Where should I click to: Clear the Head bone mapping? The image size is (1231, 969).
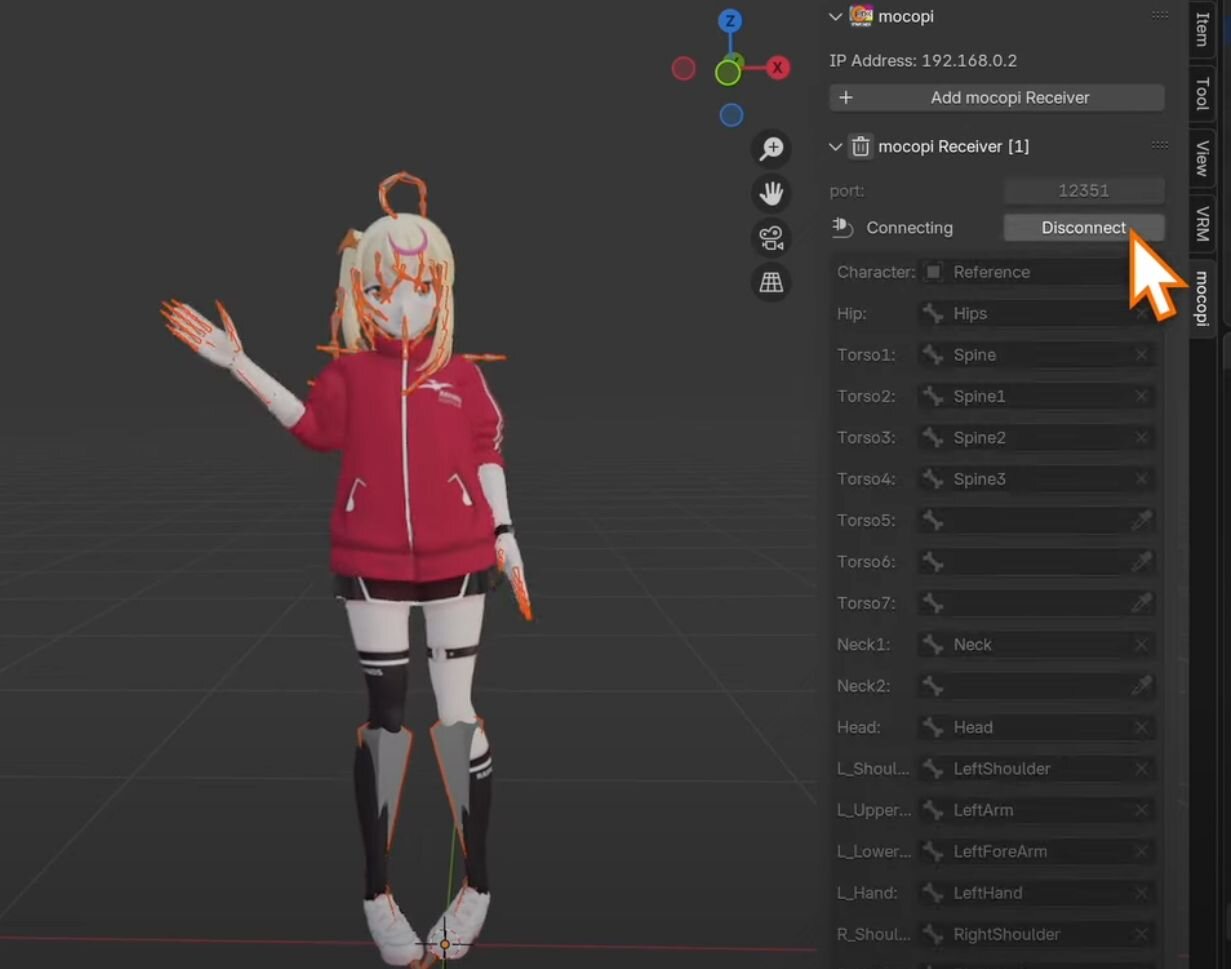coord(1141,728)
